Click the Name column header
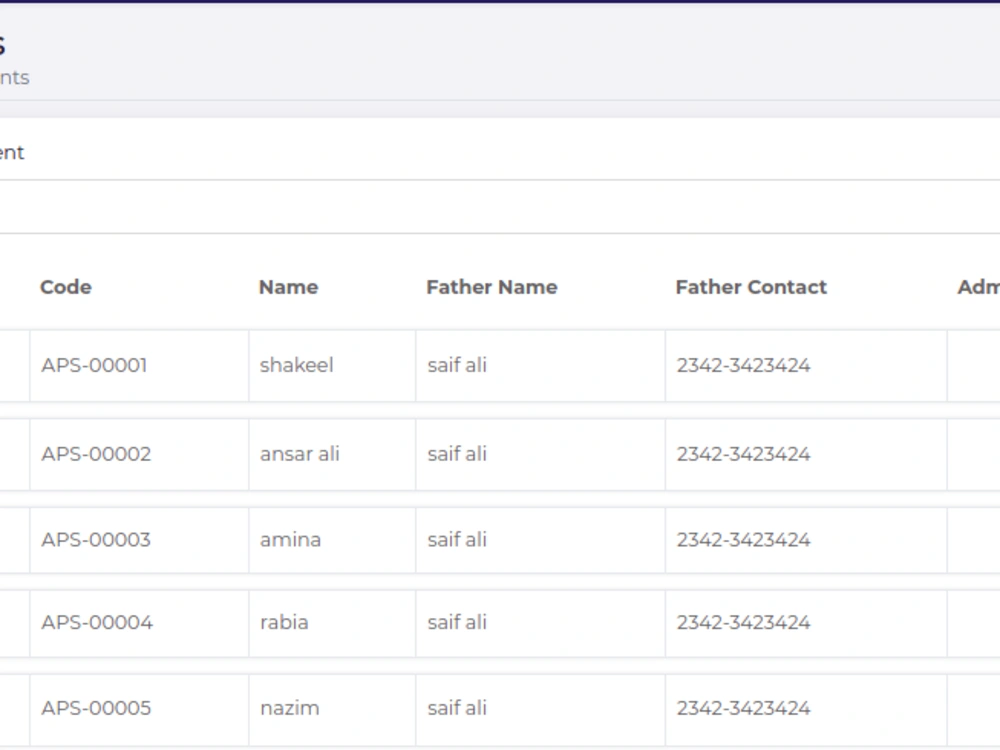 click(x=288, y=287)
